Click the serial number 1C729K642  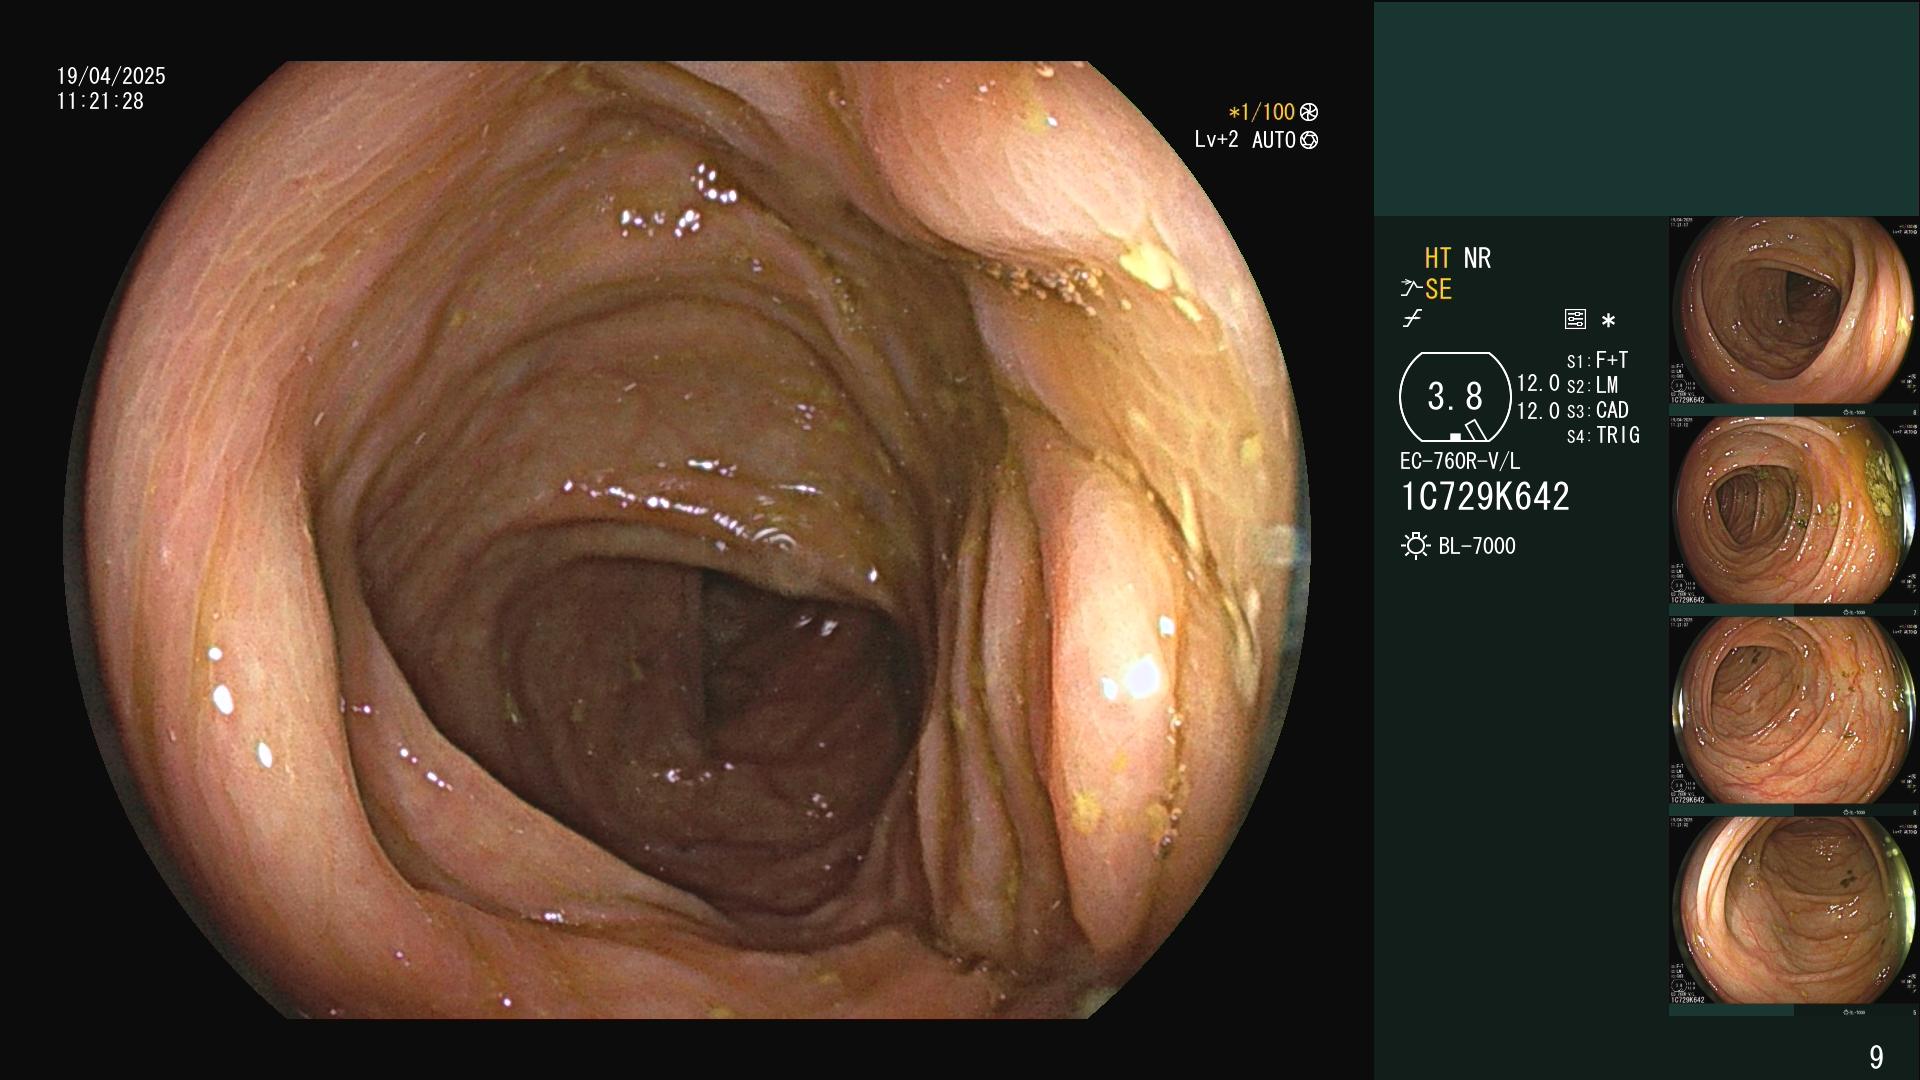click(x=1485, y=497)
